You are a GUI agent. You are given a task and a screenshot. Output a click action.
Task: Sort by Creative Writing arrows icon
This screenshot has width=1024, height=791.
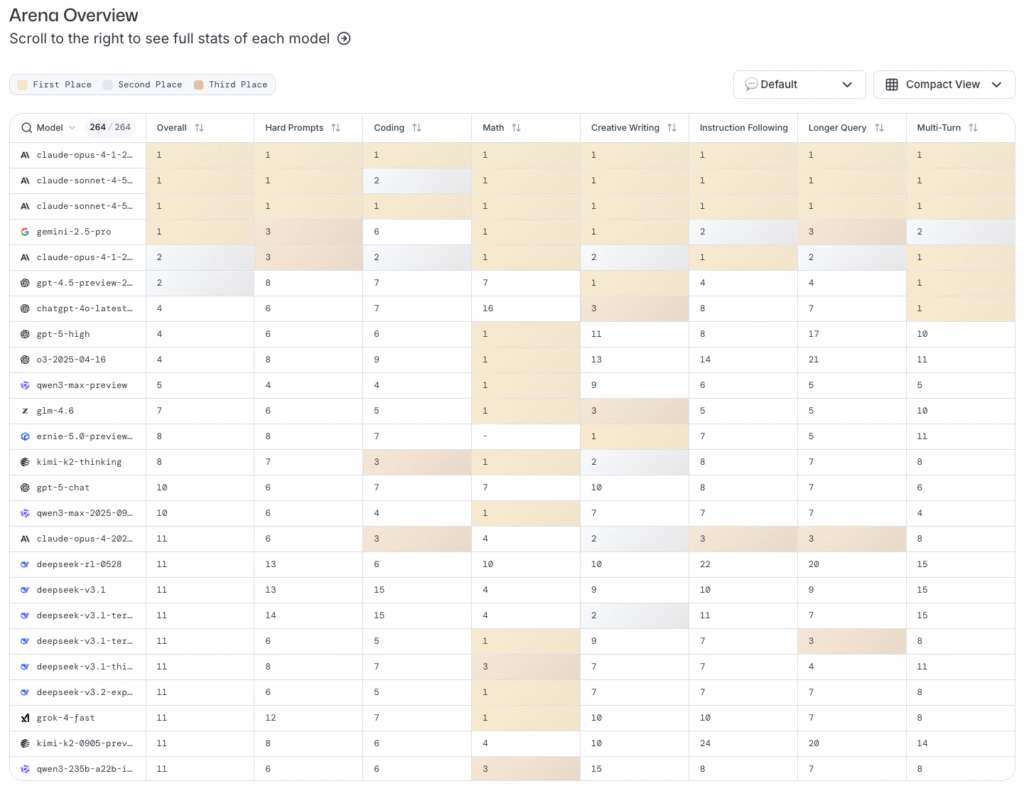click(x=672, y=128)
